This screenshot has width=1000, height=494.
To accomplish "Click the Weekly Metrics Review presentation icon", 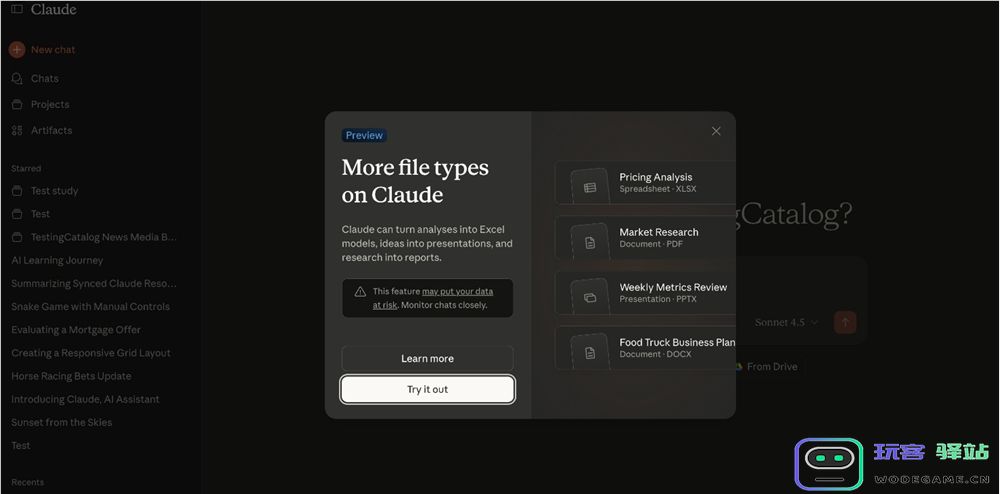I will point(590,297).
